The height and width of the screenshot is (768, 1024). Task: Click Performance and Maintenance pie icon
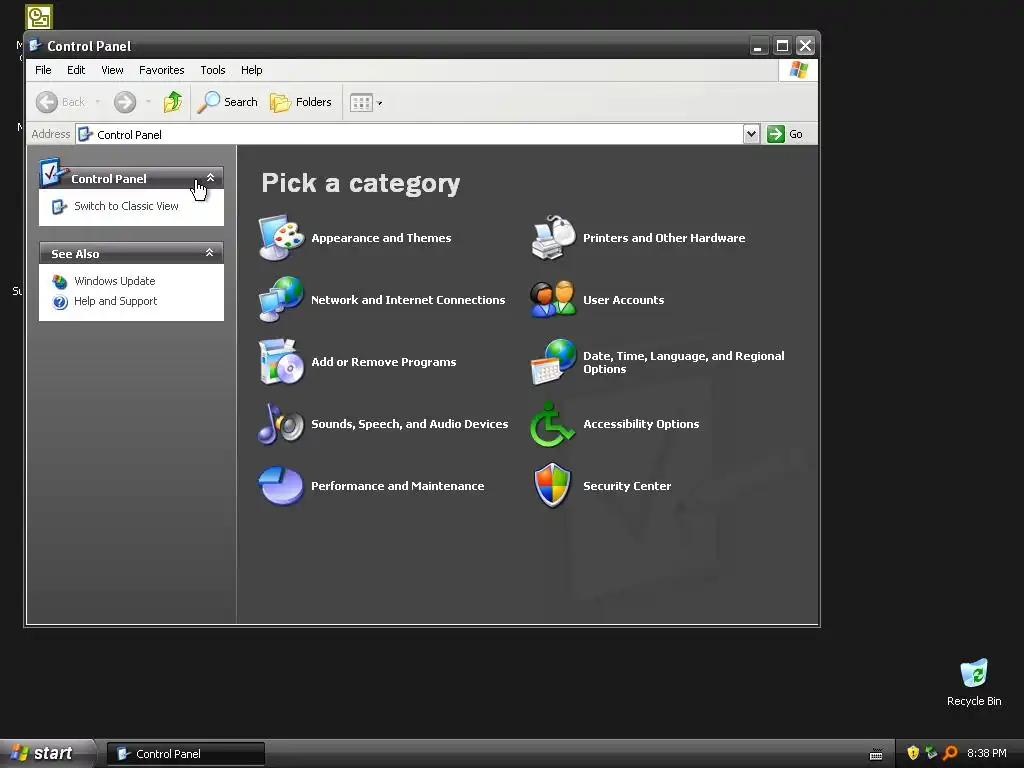coord(281,486)
